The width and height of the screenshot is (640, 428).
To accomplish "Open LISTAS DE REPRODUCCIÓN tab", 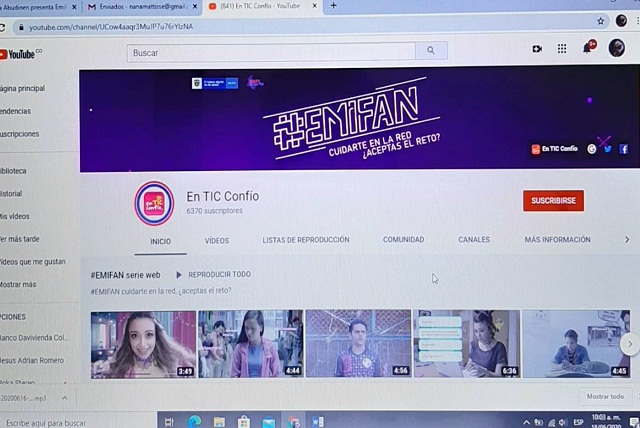I will 306,240.
